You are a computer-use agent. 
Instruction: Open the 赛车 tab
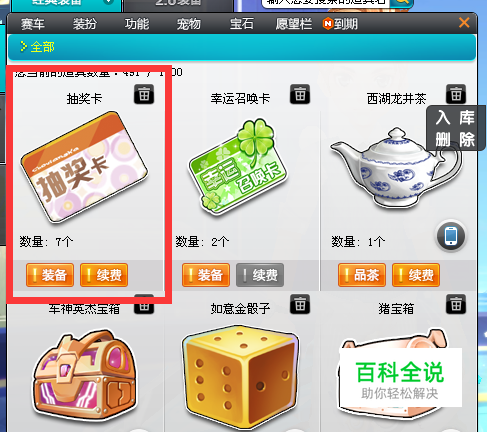pyautogui.click(x=32, y=24)
